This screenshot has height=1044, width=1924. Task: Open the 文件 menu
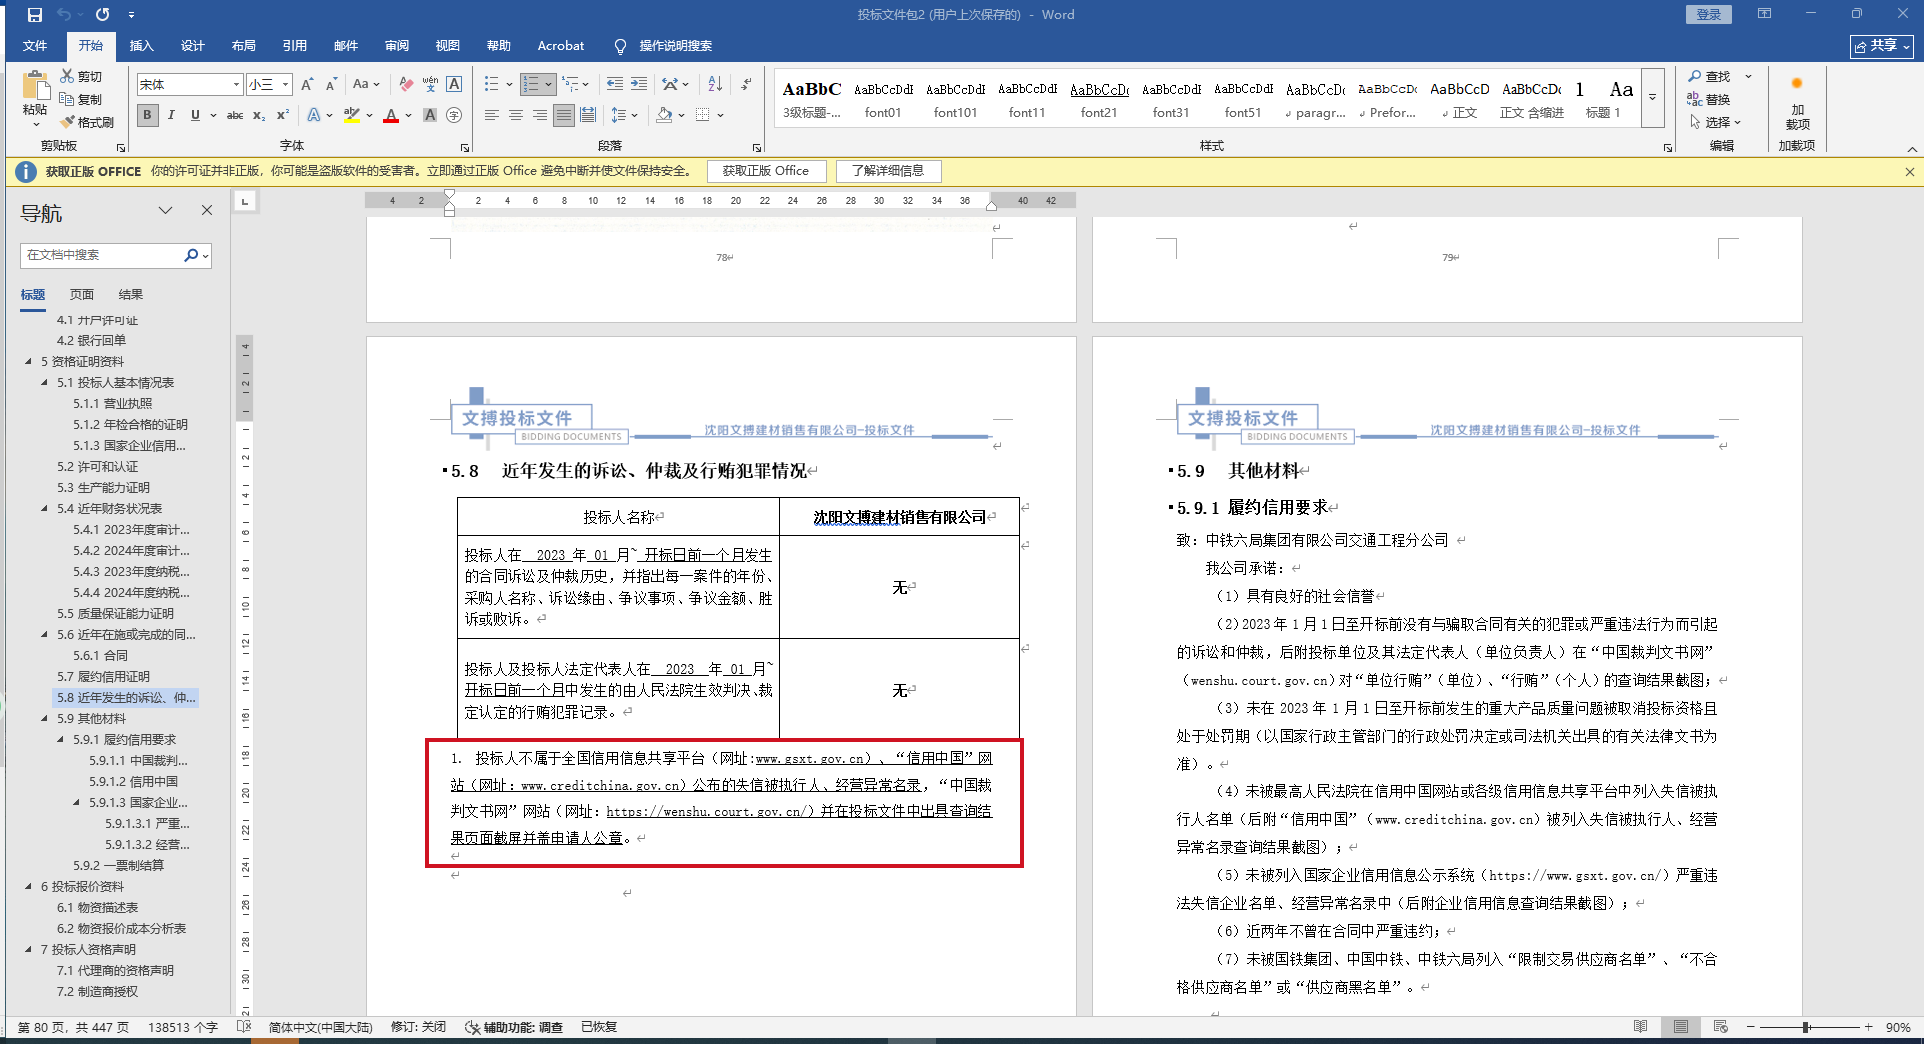tap(35, 45)
